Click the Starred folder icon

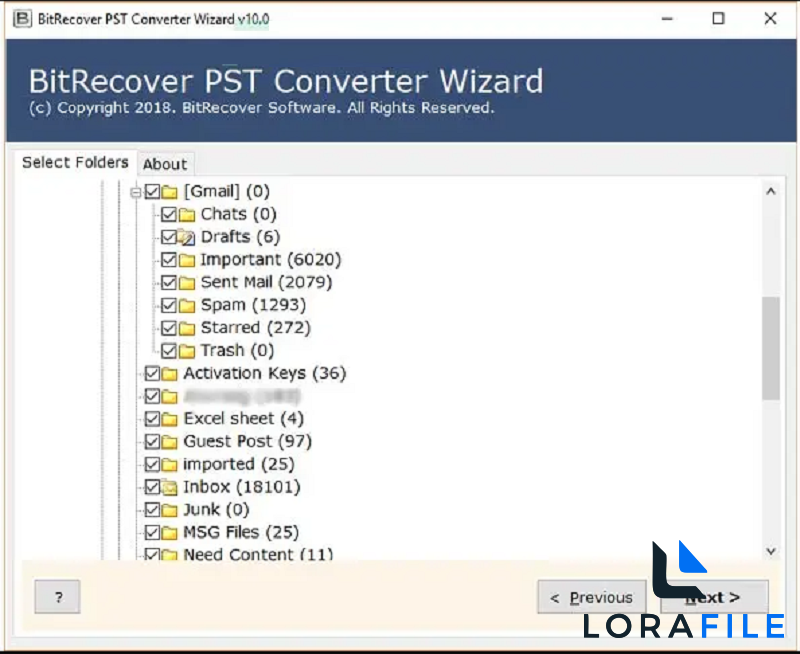187,328
